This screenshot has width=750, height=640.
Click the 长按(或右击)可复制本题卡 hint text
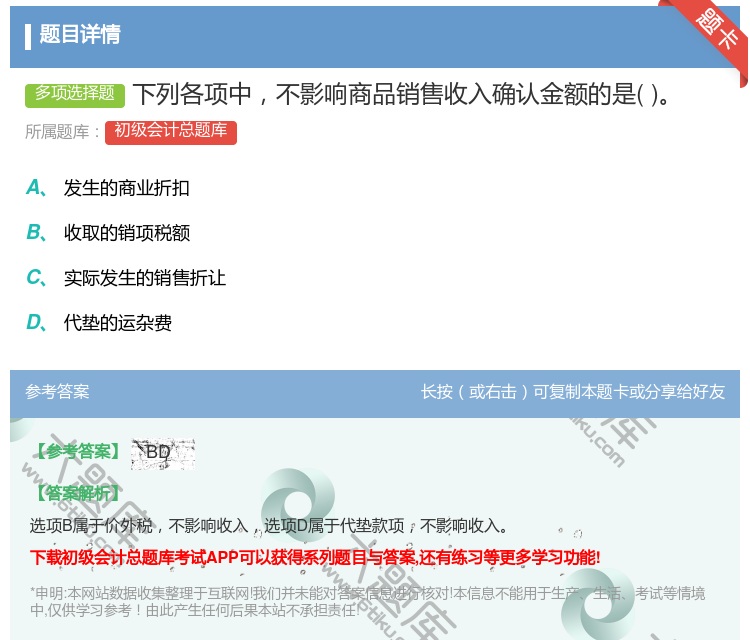tap(573, 392)
